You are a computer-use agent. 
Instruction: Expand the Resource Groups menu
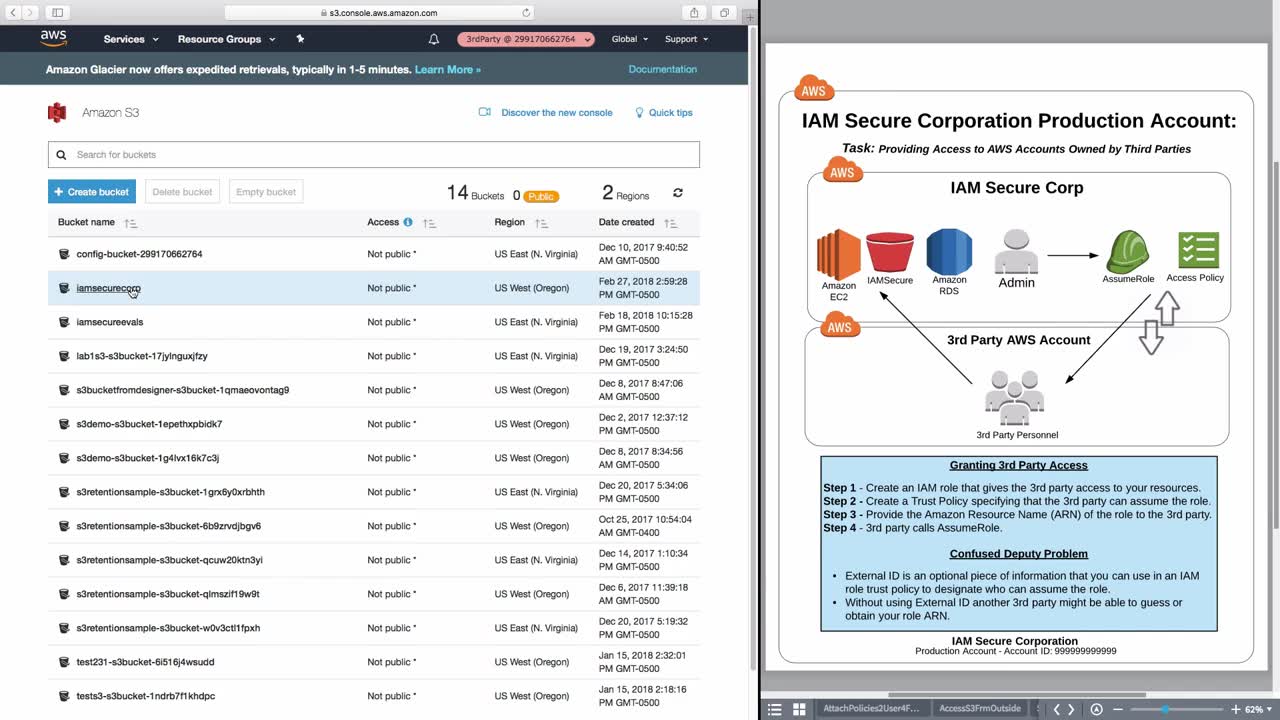(x=226, y=39)
